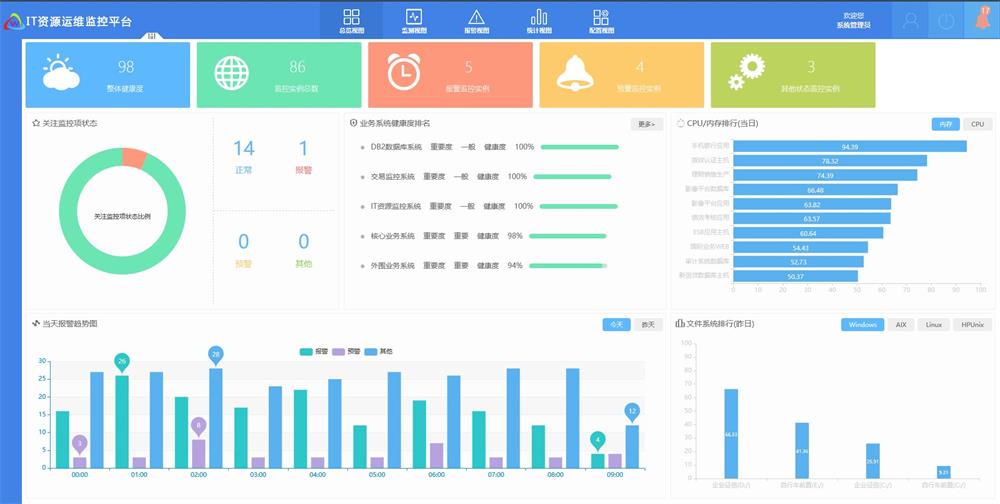Click the chart icon beside 文件系统排行
This screenshot has width=1000, height=504.
tap(680, 323)
